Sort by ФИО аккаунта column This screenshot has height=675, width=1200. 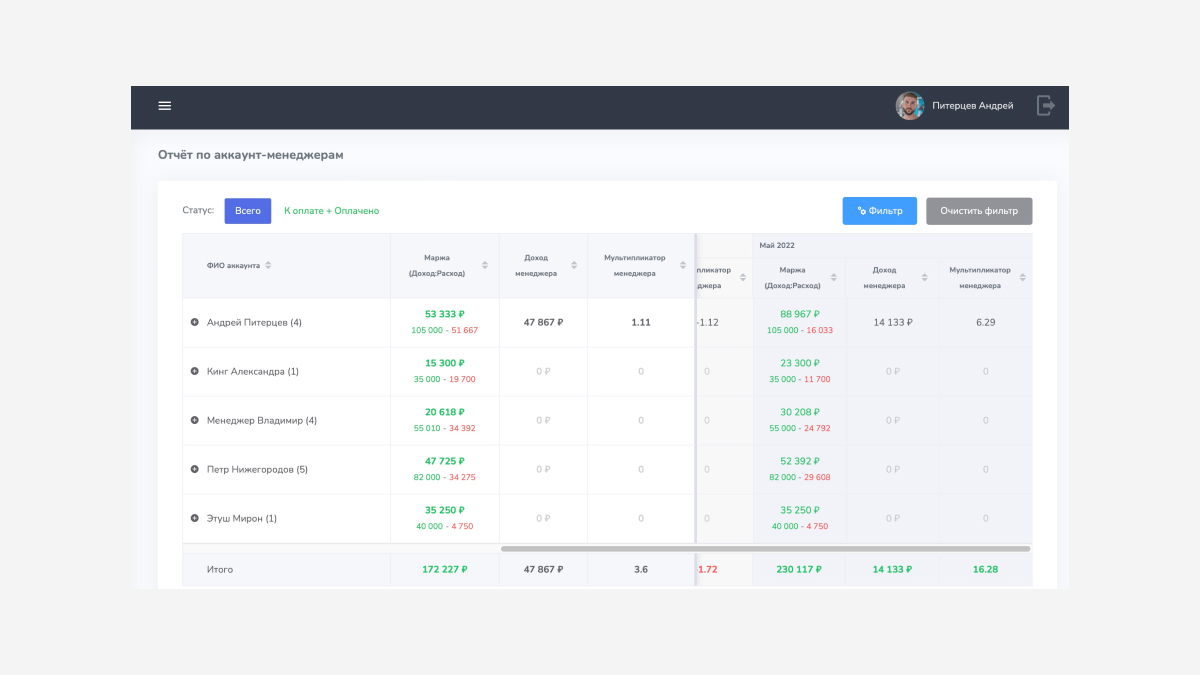click(268, 265)
